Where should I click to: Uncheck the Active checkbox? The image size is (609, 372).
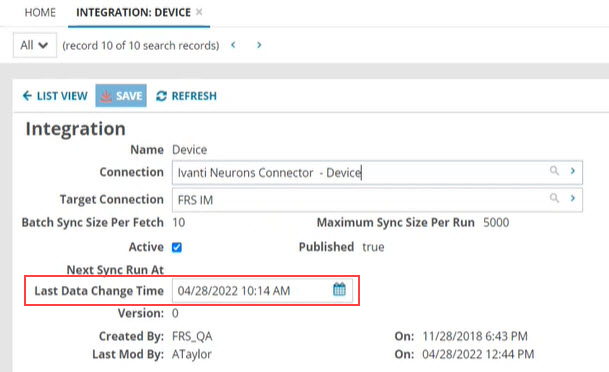click(x=177, y=247)
